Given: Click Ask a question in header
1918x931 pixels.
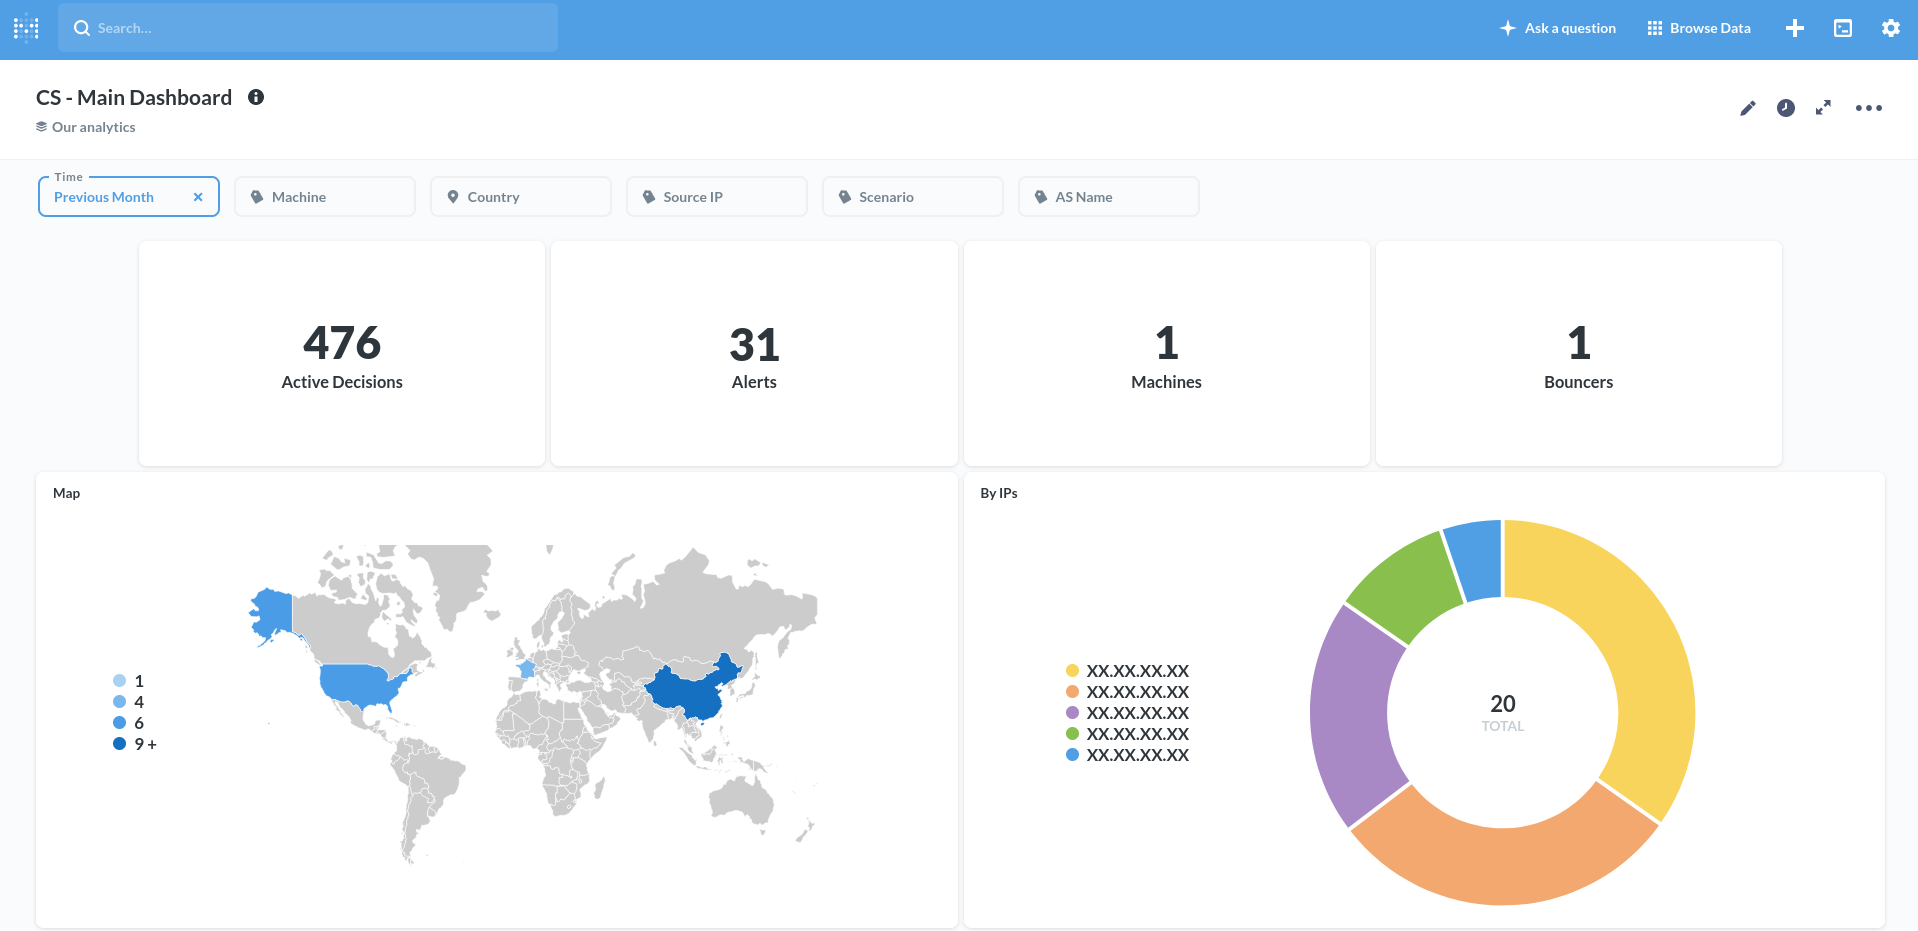Looking at the screenshot, I should click(x=1558, y=29).
